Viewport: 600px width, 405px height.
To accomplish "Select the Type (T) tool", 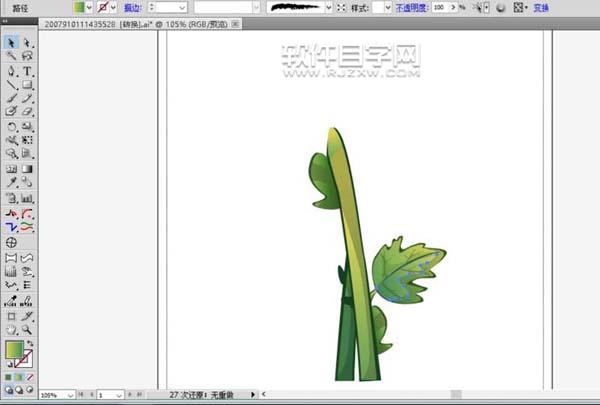I will [x=27, y=71].
